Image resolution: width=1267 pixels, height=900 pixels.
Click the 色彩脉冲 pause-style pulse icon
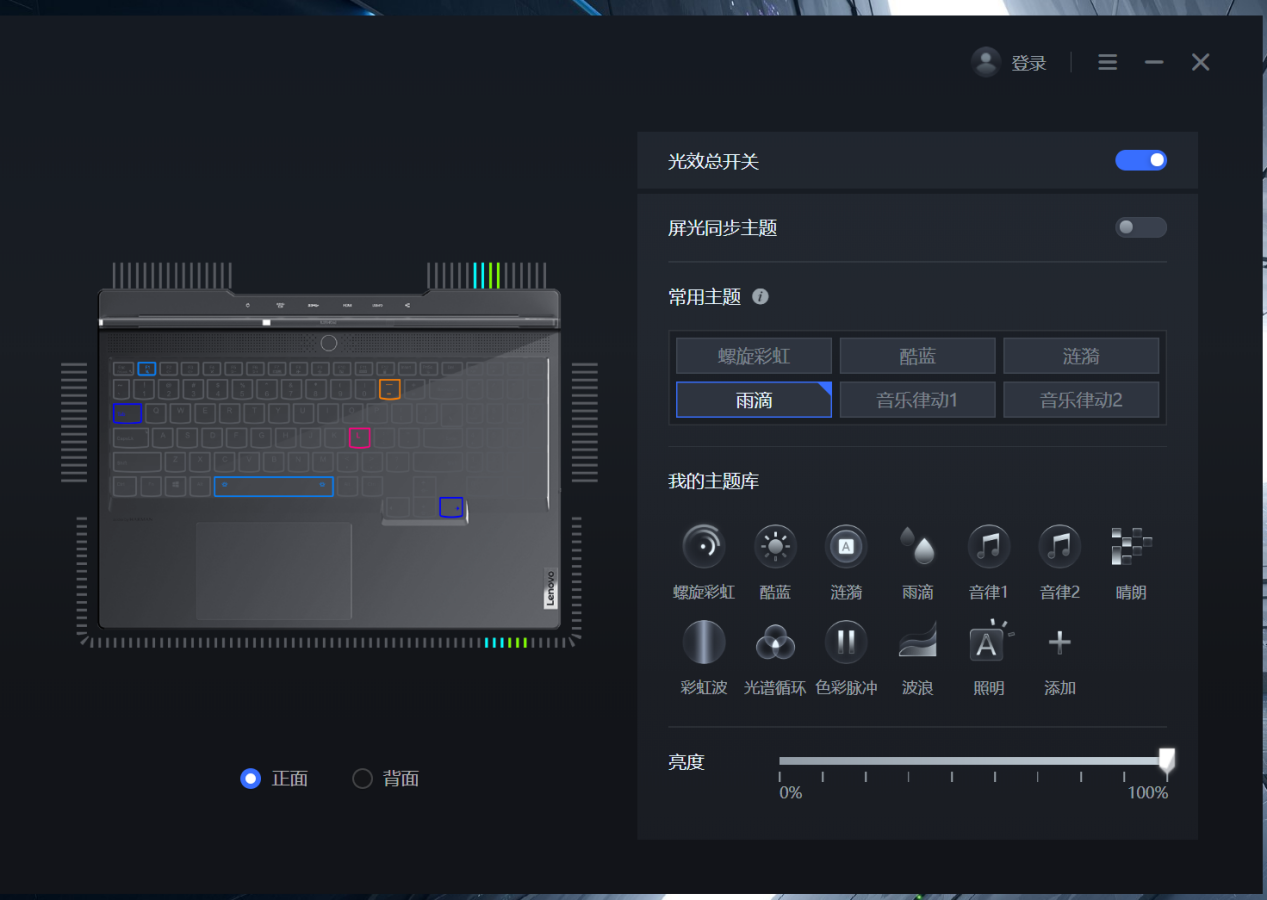pyautogui.click(x=846, y=642)
